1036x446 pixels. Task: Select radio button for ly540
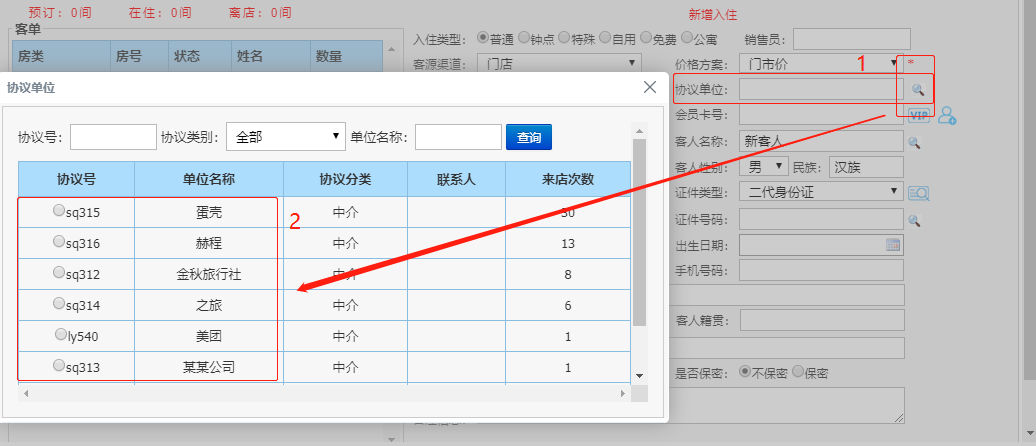coord(60,334)
